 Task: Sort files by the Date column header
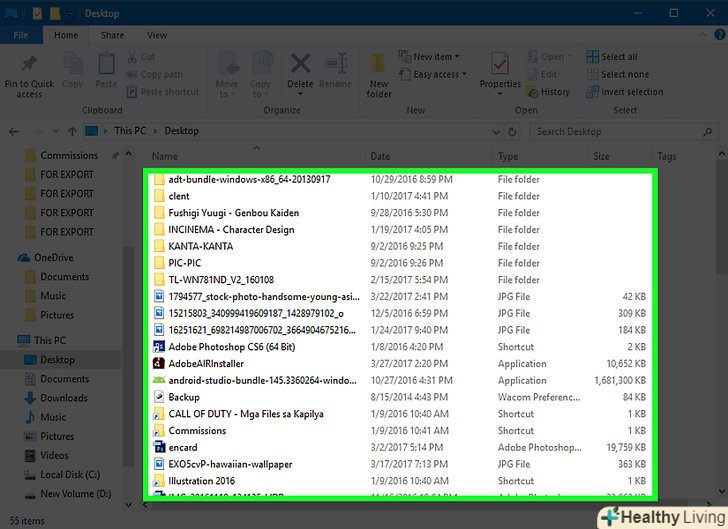pyautogui.click(x=380, y=156)
